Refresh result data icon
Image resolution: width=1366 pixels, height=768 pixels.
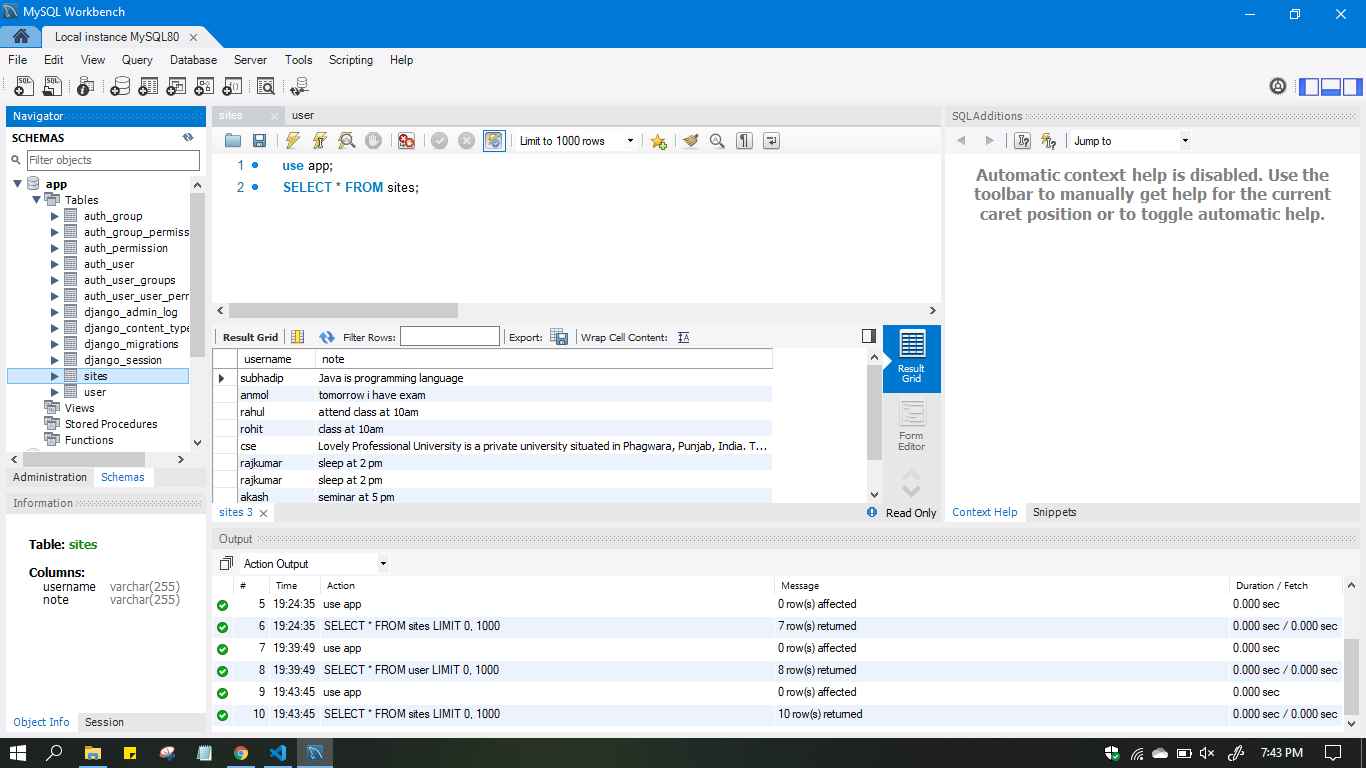point(327,337)
